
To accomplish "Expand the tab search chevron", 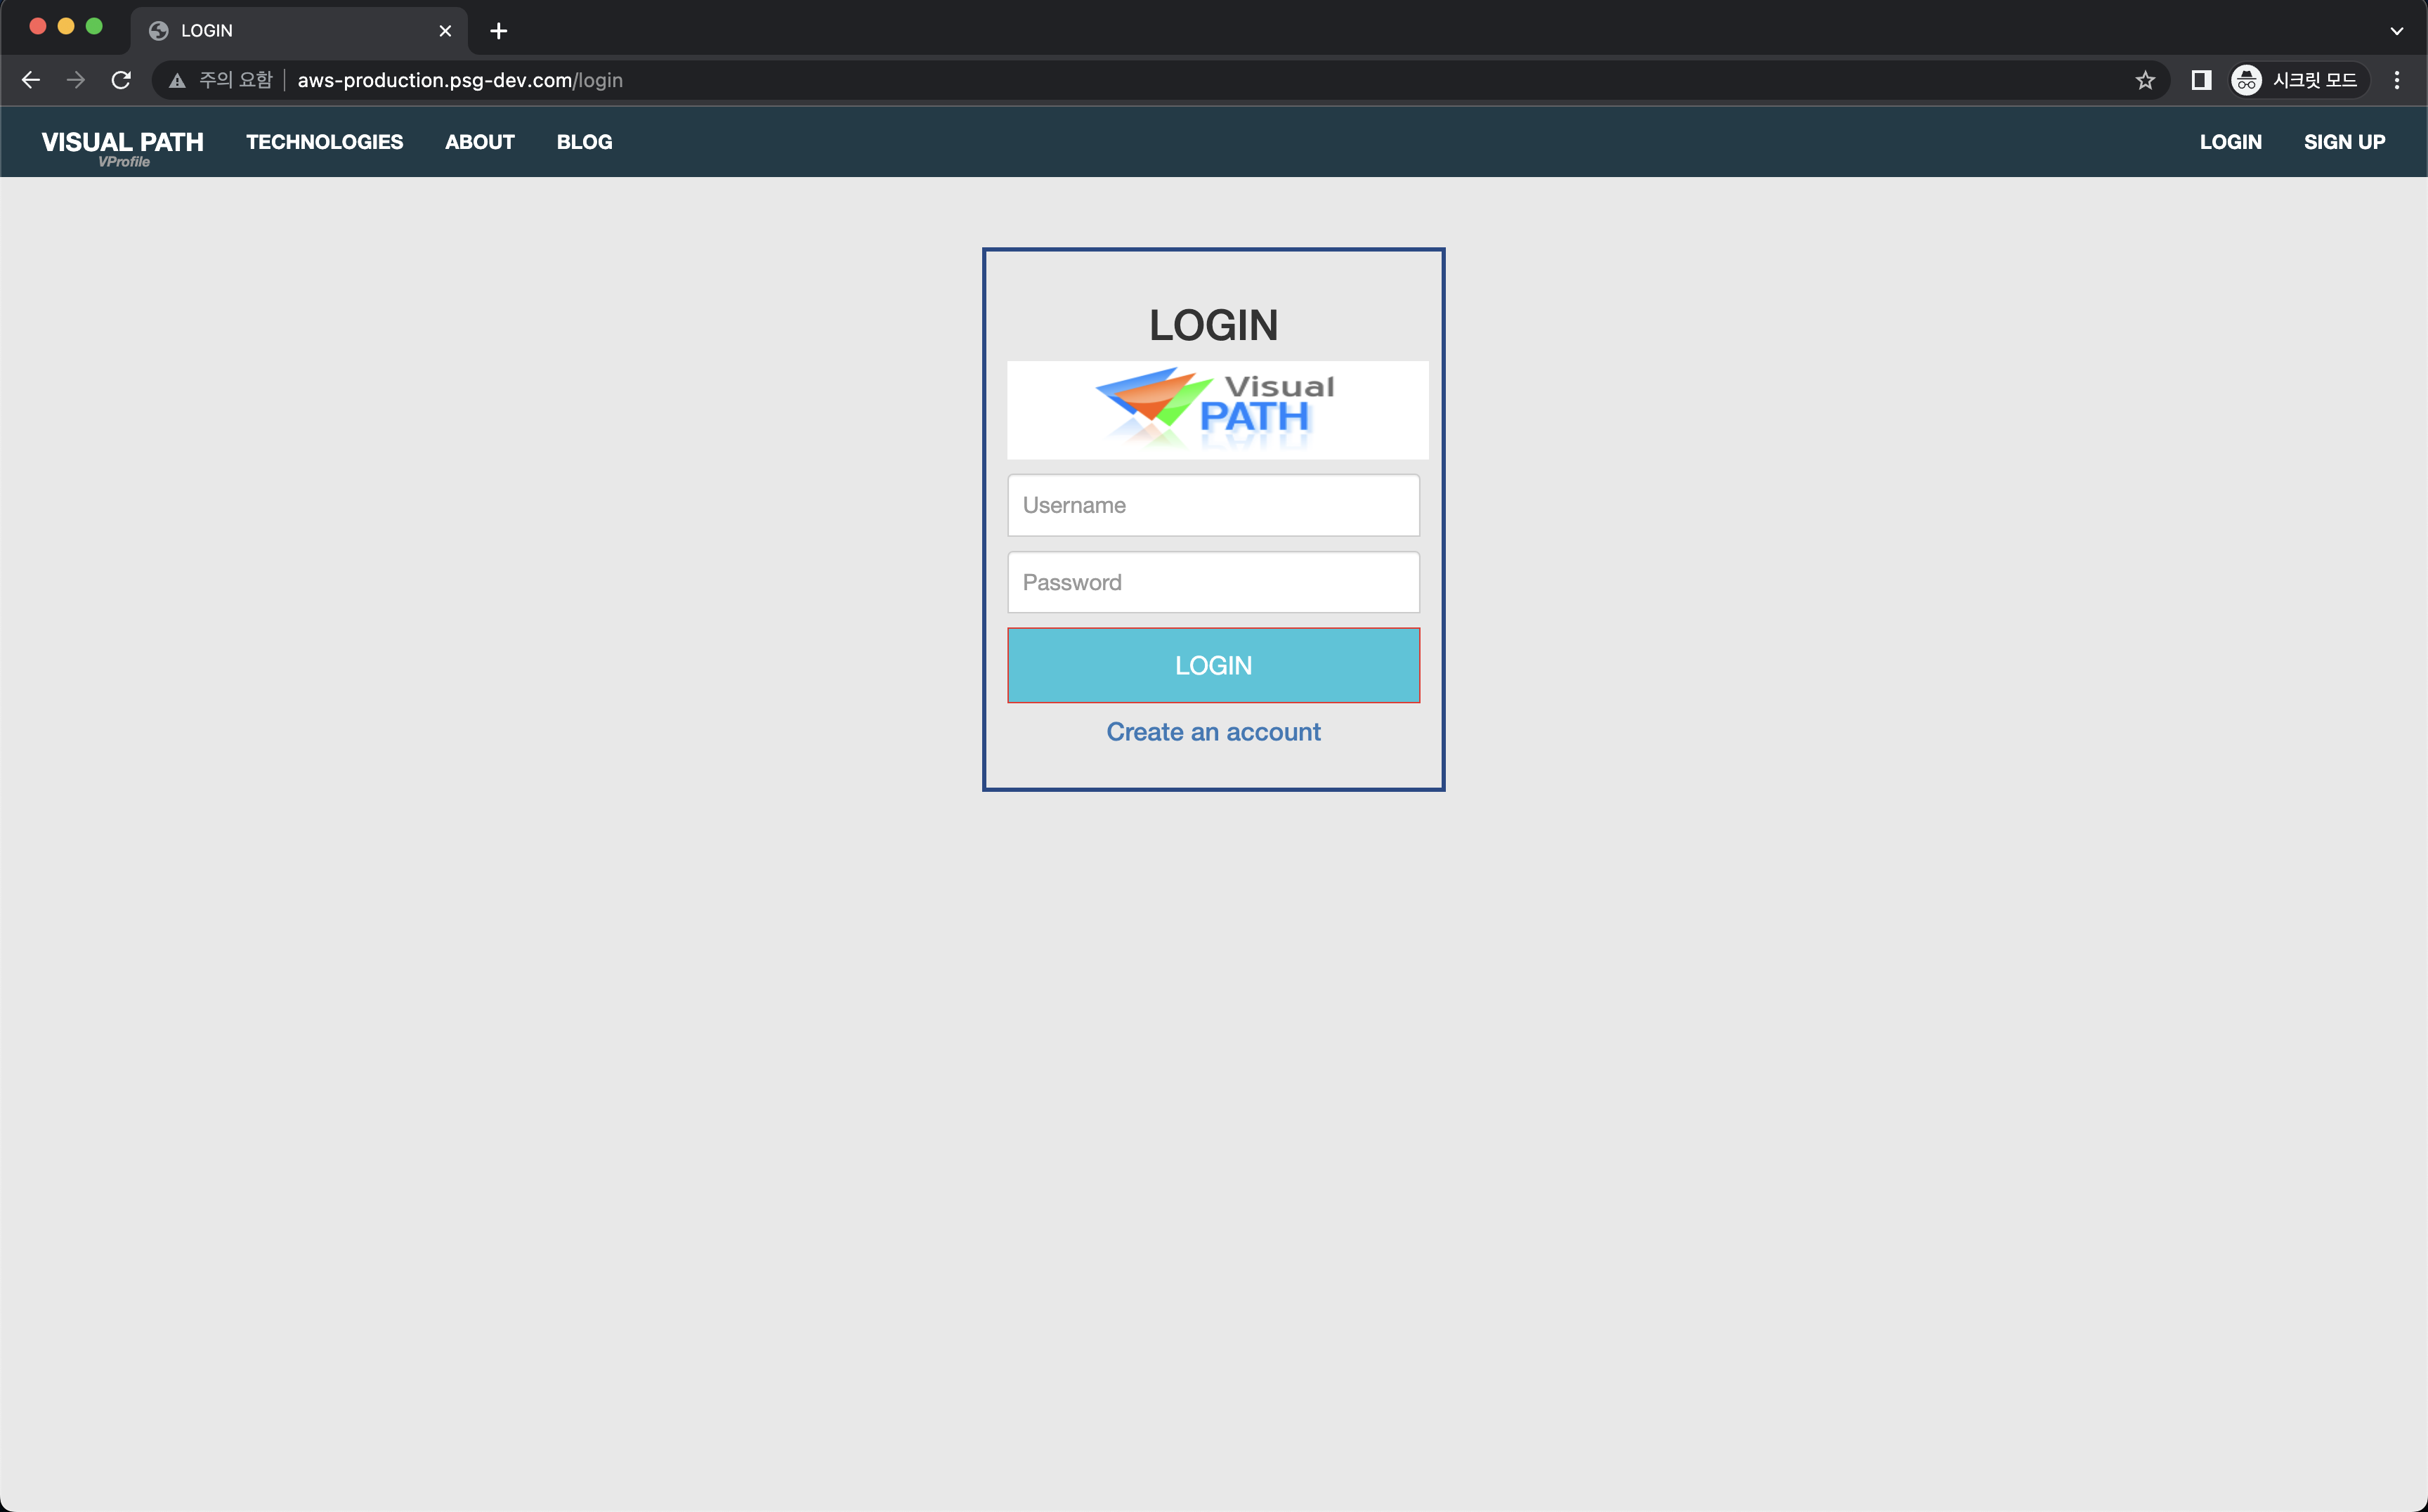I will pos(2397,31).
